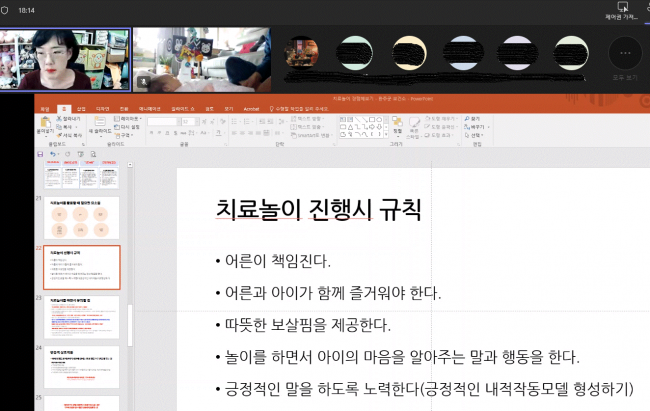Open the File (파일) tab
The height and width of the screenshot is (411, 650).
[45, 109]
